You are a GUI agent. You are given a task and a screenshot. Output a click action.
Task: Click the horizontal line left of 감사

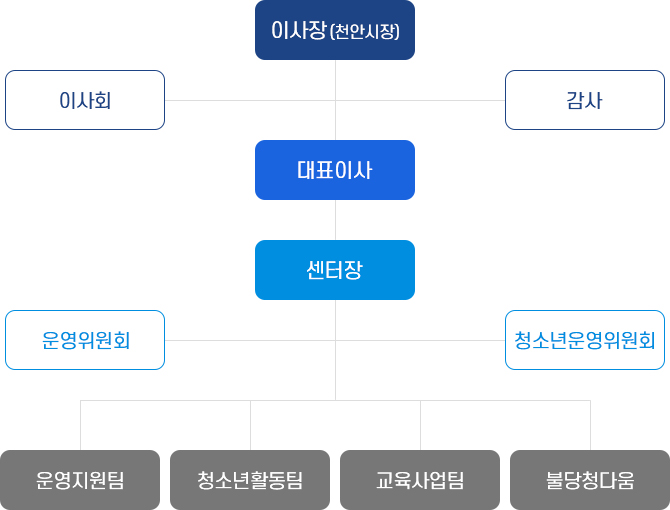click(x=420, y=101)
